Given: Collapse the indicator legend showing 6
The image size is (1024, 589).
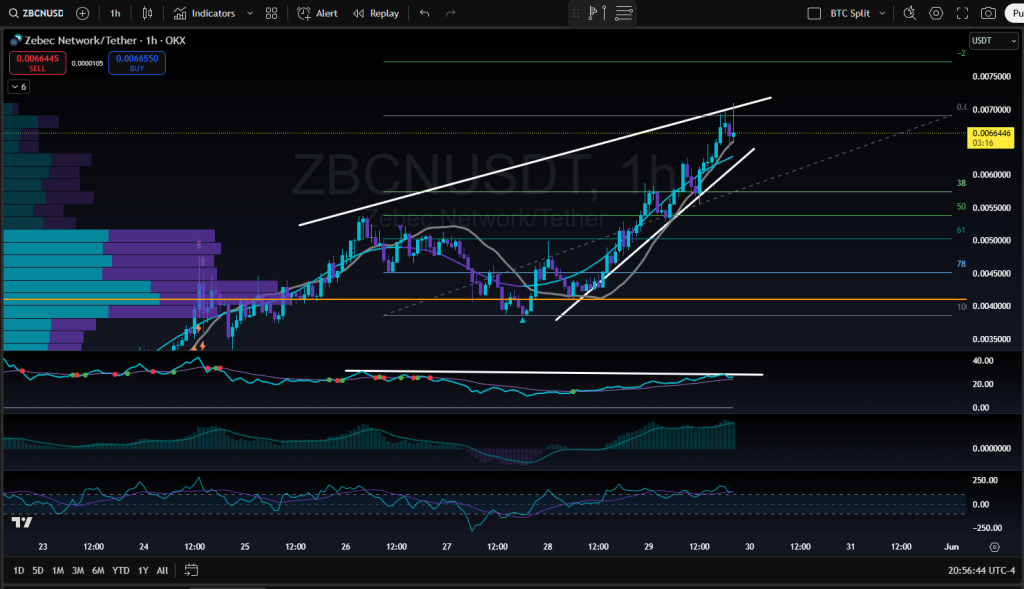Looking at the screenshot, I should pos(19,87).
